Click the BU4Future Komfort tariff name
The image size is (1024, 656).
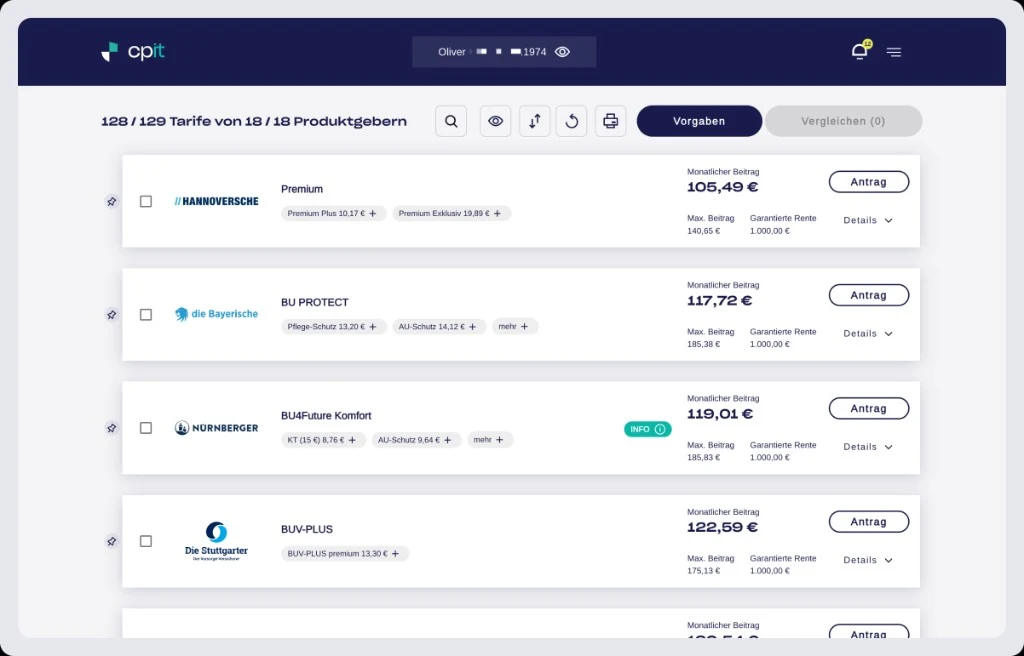[326, 416]
